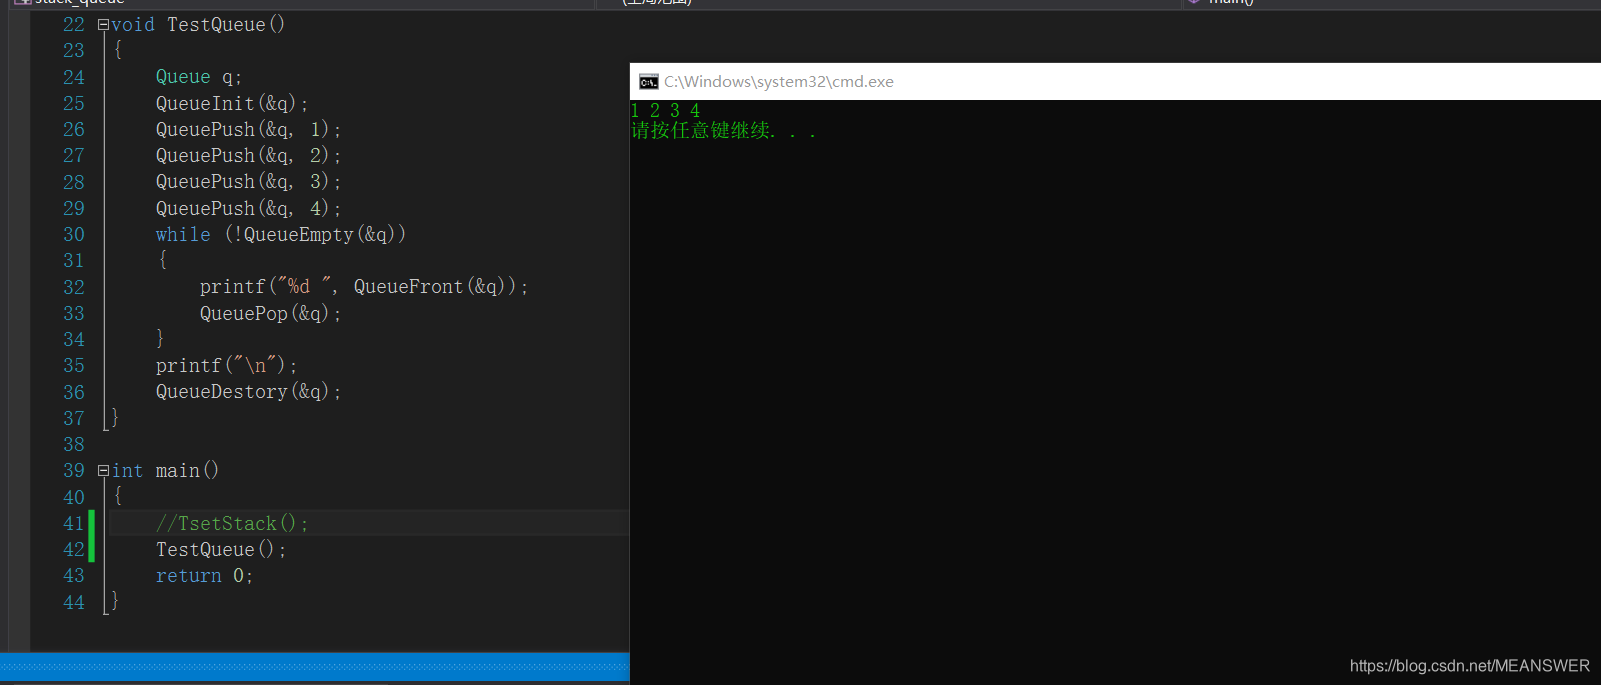1601x685 pixels.
Task: Click the '!QueueEmpty(&q)' condition
Action: [315, 235]
